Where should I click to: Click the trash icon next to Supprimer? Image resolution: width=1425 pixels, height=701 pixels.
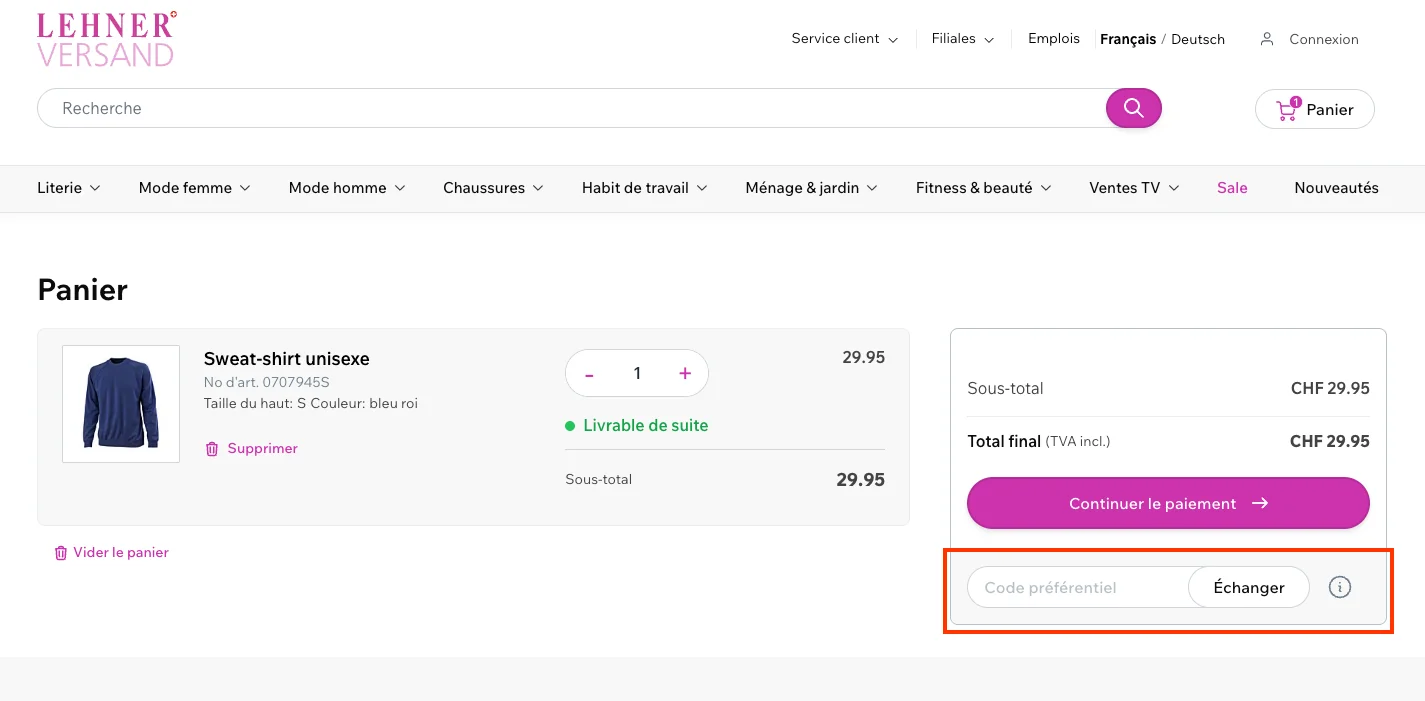[x=212, y=448]
